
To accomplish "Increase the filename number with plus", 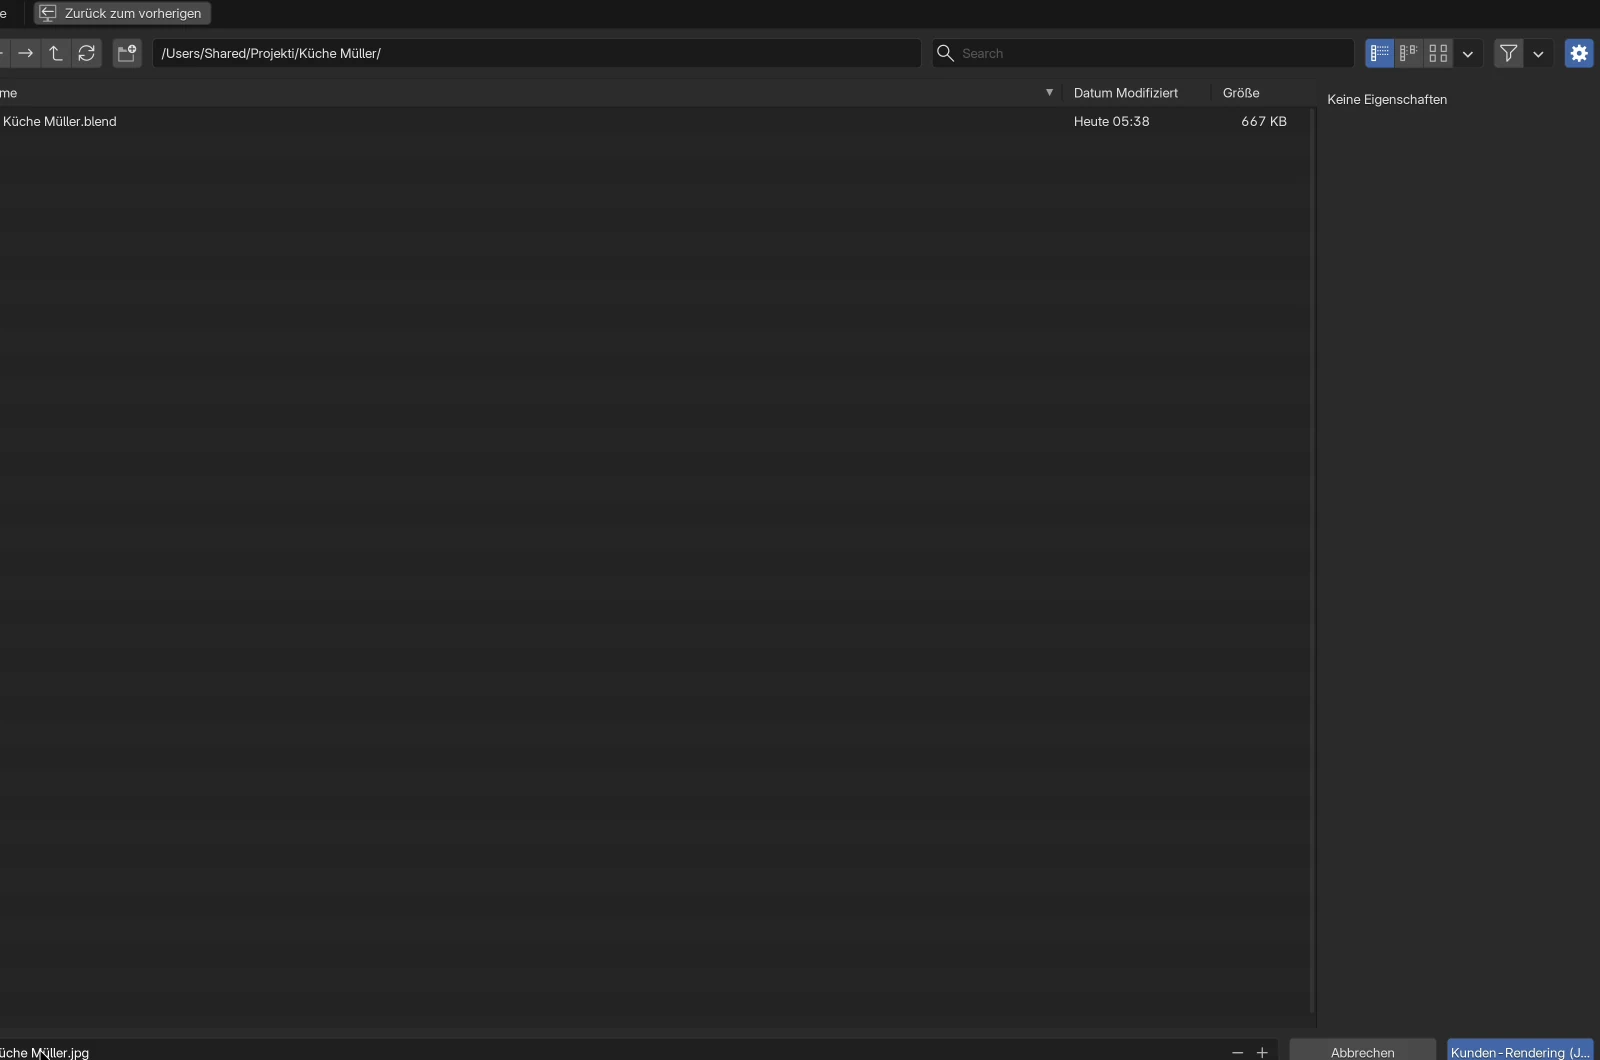I will point(1262,1052).
